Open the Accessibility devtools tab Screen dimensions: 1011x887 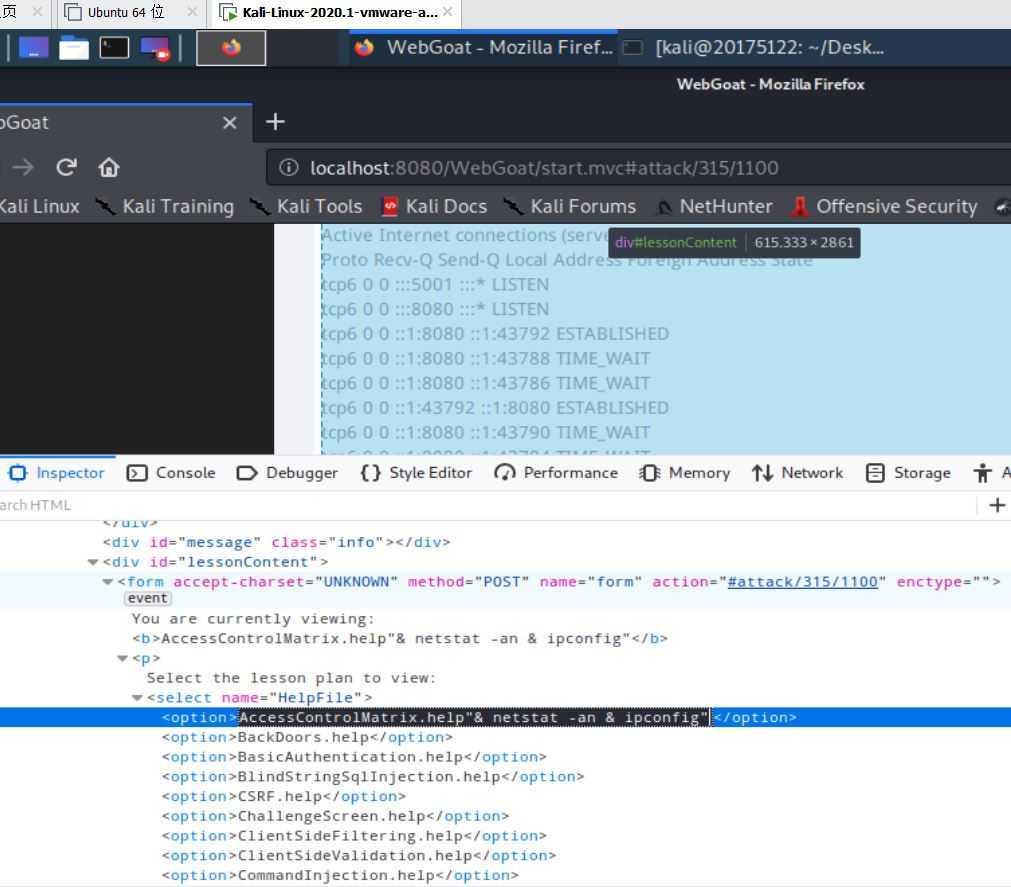point(990,473)
